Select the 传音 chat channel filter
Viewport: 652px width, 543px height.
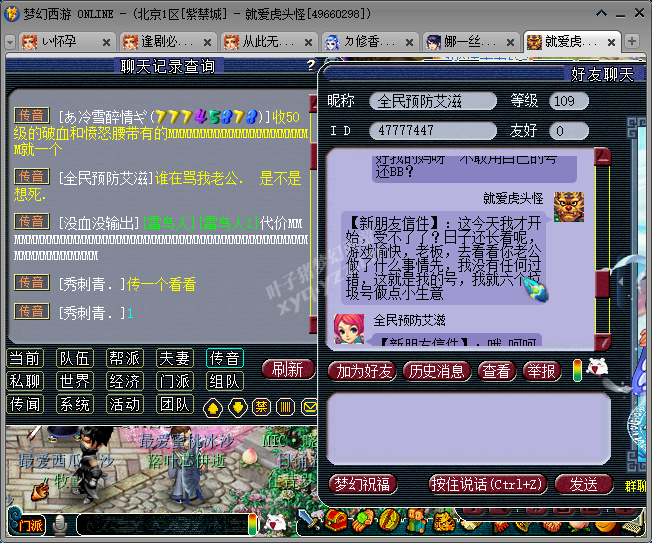225,358
